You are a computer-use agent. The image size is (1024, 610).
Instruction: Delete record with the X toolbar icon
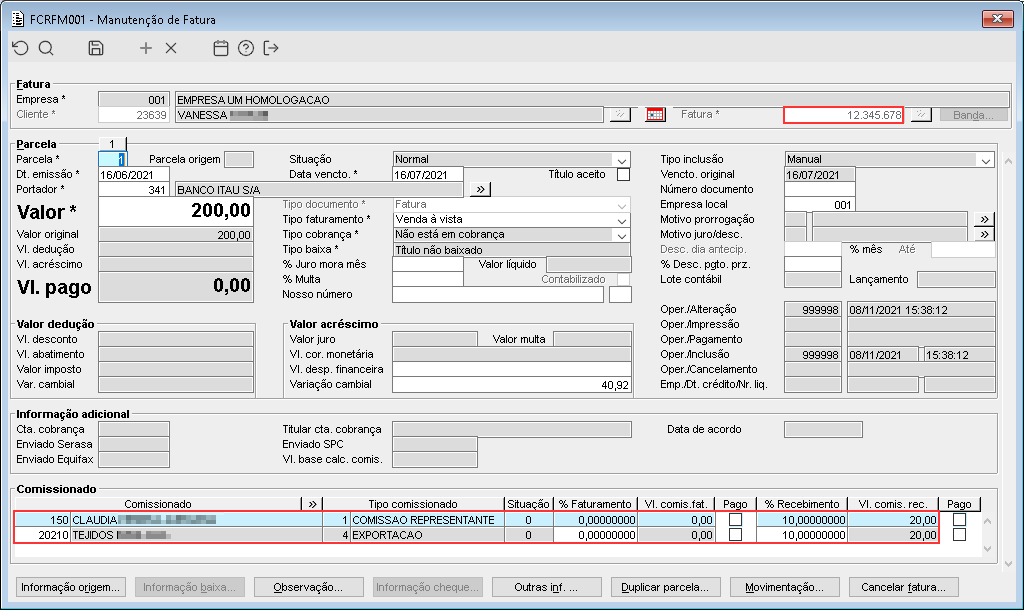[x=171, y=48]
